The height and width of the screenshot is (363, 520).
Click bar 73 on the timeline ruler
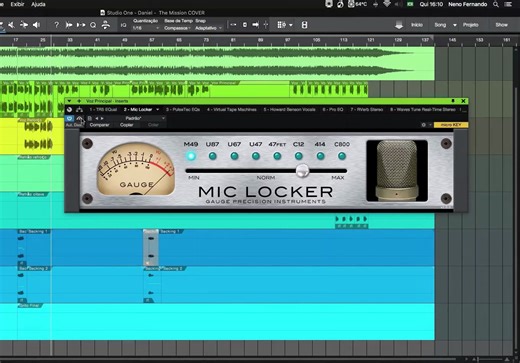(206, 40)
